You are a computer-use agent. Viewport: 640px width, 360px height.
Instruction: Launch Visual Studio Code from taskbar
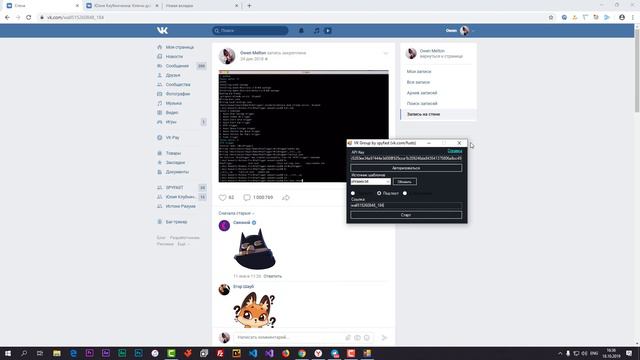(253, 353)
